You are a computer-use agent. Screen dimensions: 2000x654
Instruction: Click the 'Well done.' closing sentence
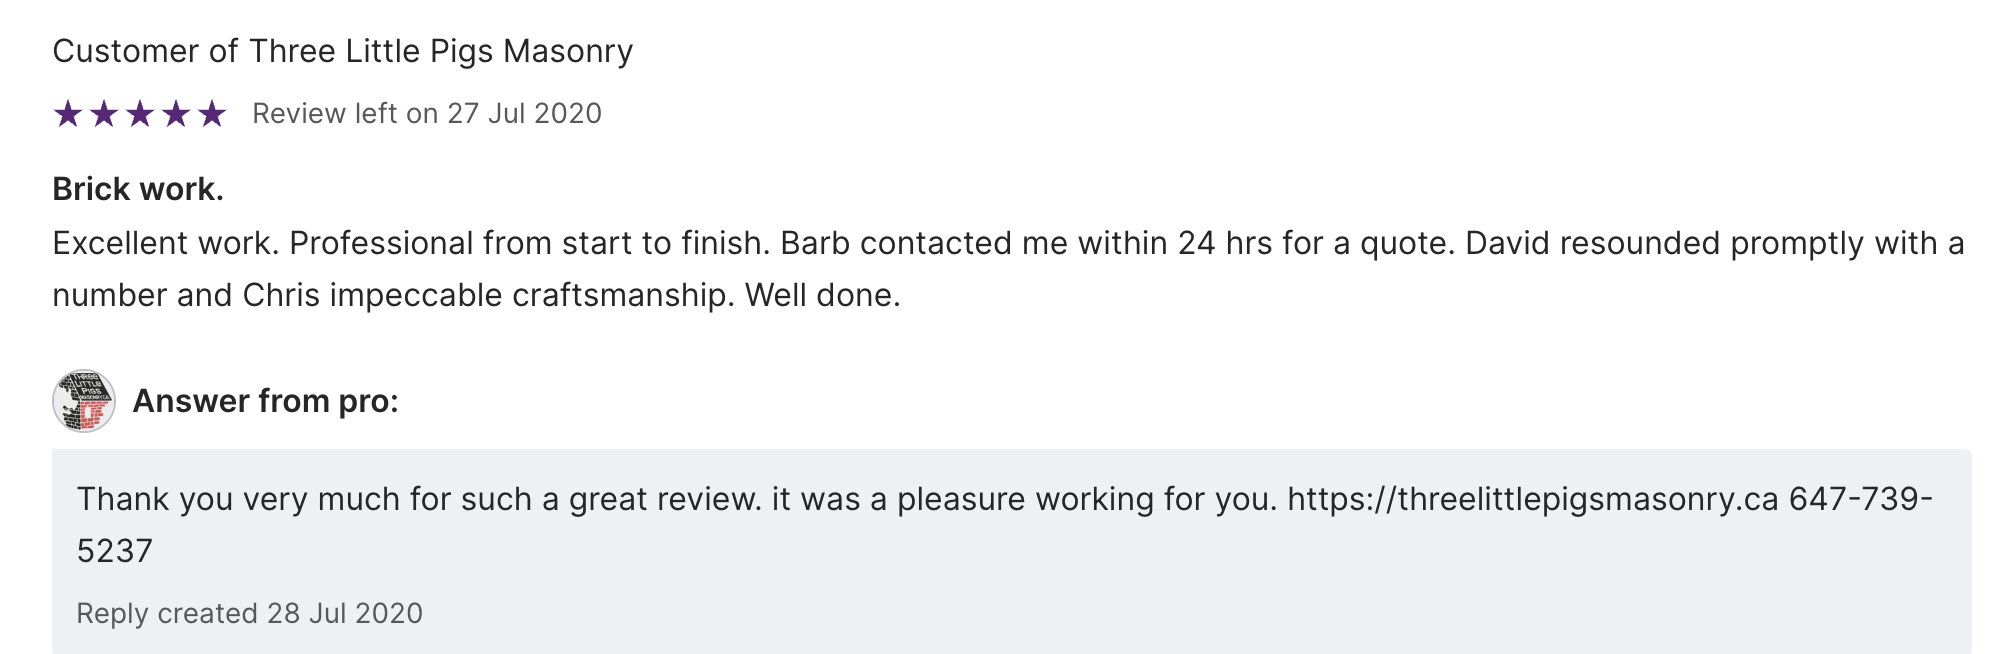822,295
